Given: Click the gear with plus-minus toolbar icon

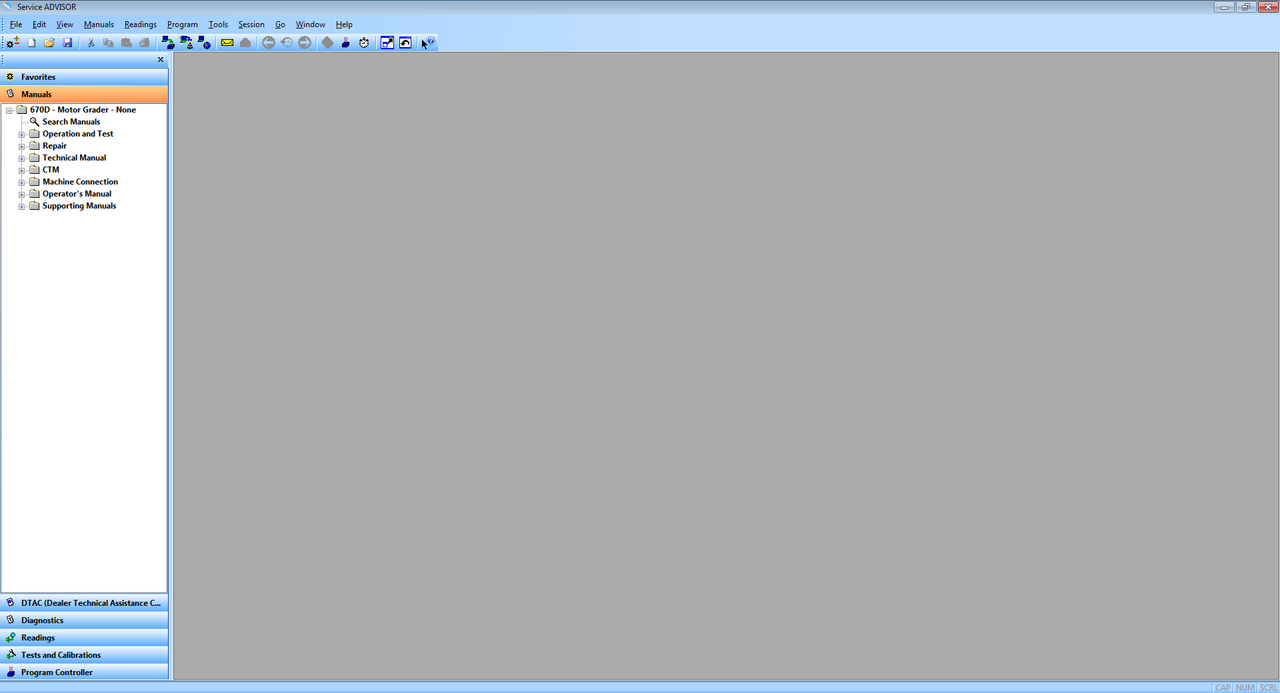Looking at the screenshot, I should point(13,43).
